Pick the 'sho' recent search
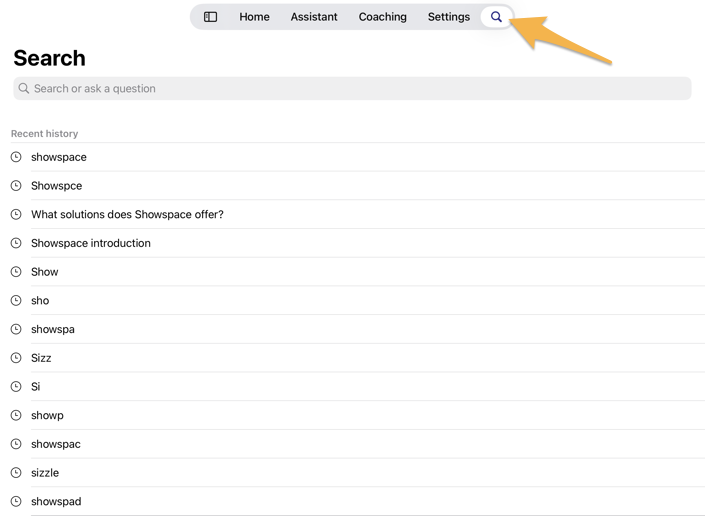The image size is (705, 516). [357, 301]
